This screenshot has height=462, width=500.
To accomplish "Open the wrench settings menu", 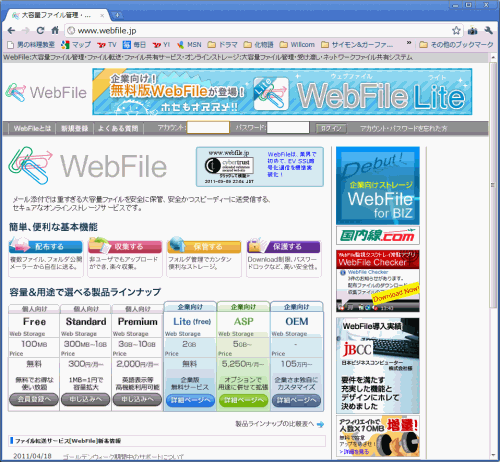I will tap(488, 31).
